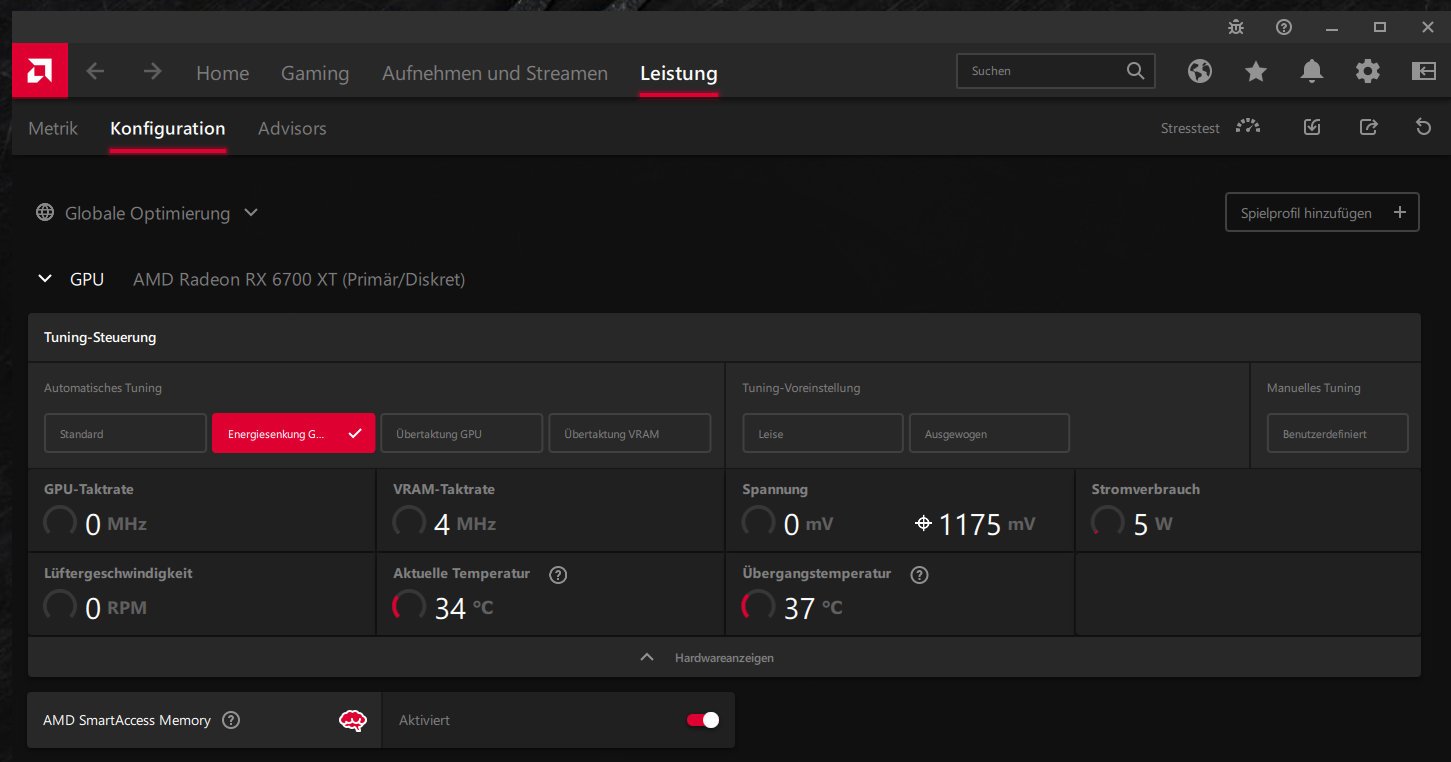Screen dimensions: 1451x762
Task: Open the web browser globe icon
Action: click(x=1200, y=71)
